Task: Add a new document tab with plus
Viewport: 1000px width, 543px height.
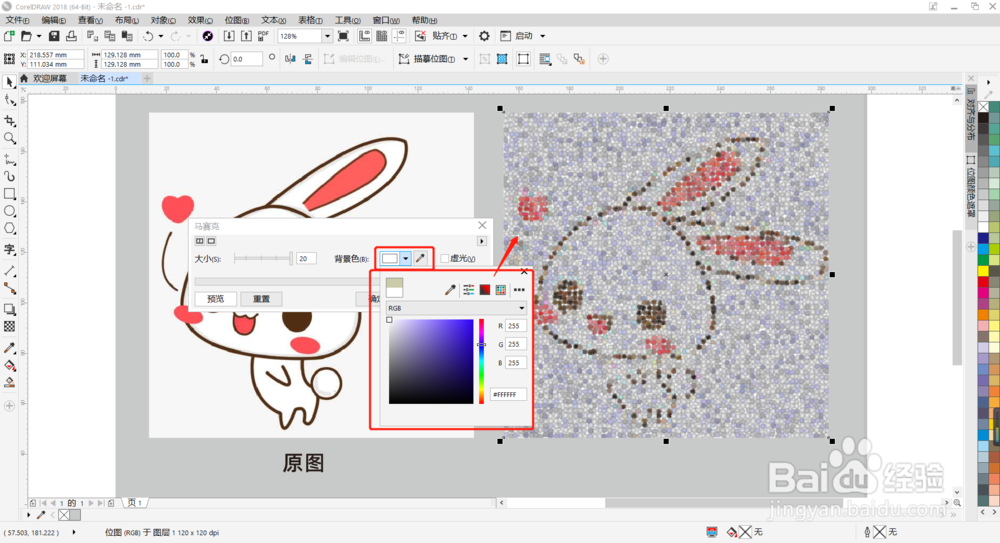Action: click(x=147, y=78)
